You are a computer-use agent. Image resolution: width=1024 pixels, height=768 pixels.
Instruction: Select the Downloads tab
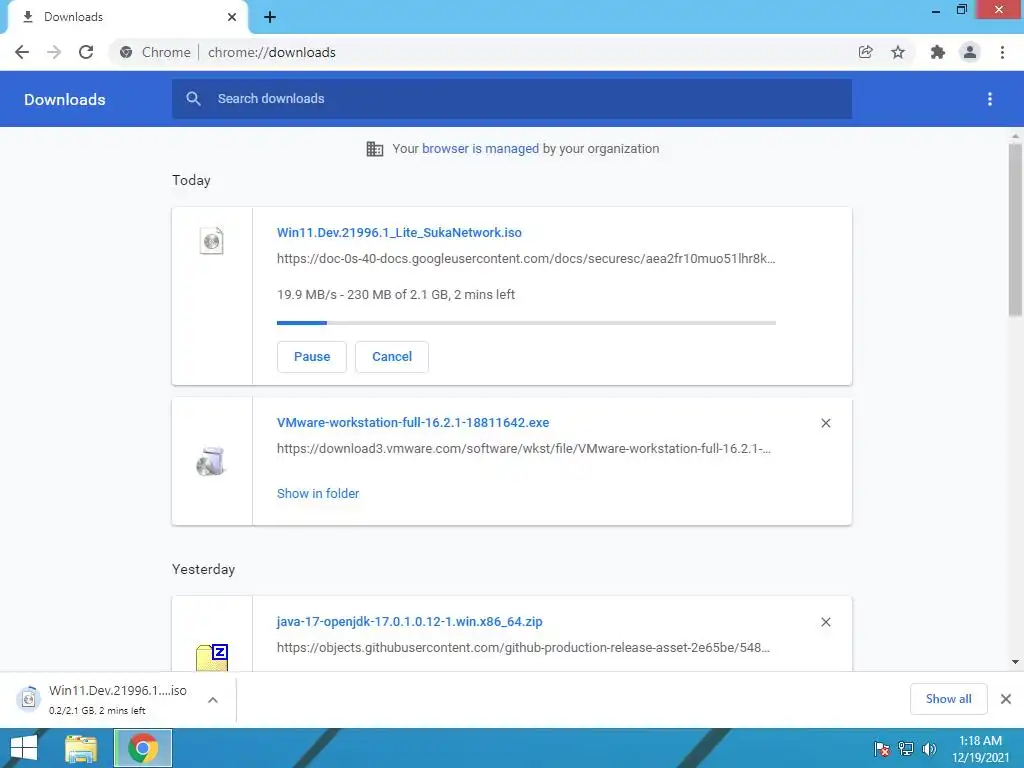127,17
